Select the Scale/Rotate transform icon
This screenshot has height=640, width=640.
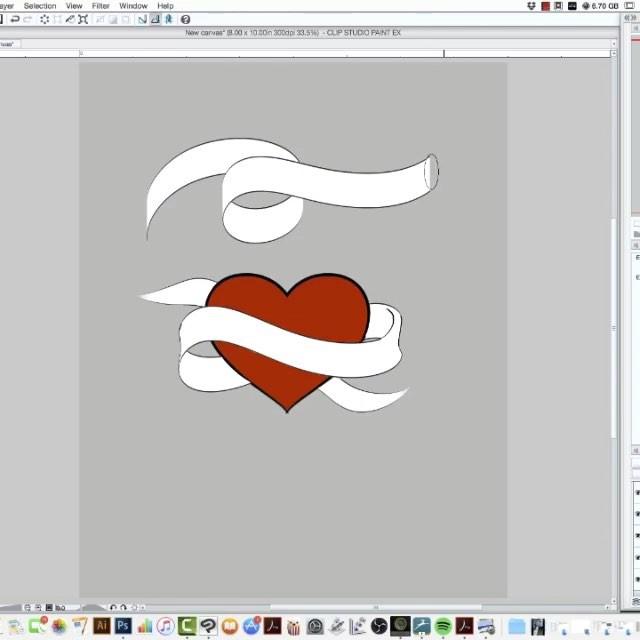[83, 19]
